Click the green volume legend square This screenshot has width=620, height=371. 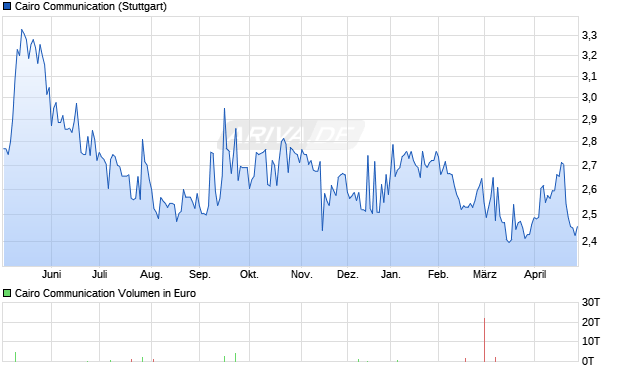pyautogui.click(x=7, y=293)
